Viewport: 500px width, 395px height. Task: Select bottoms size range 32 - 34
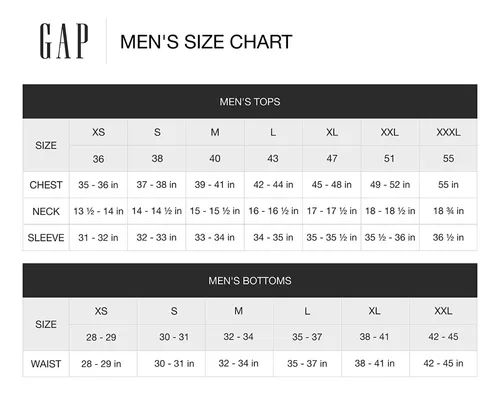click(x=239, y=337)
